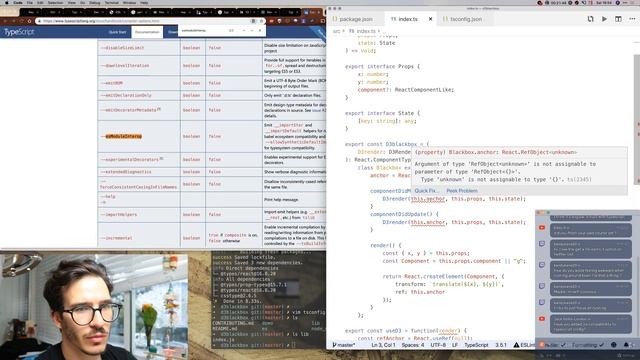Click the open changes compare icon

point(590,19)
